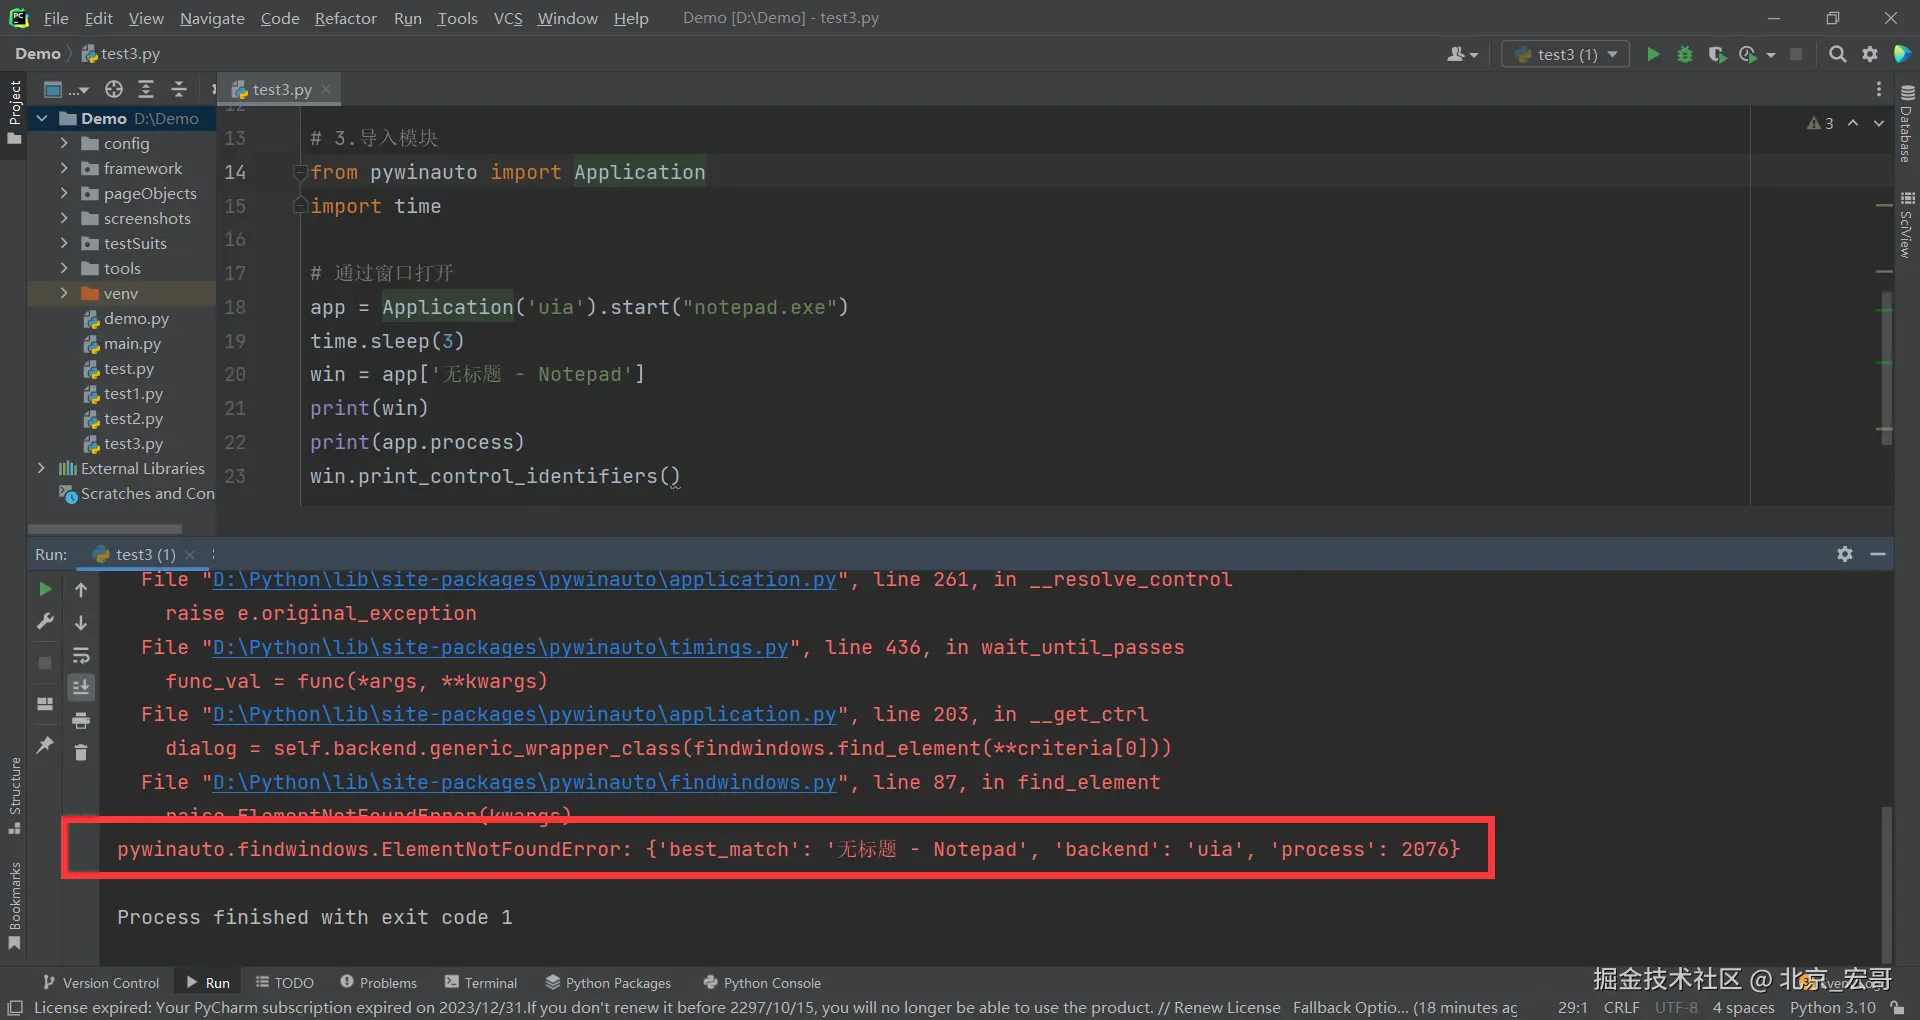Image resolution: width=1920 pixels, height=1020 pixels.
Task: Open the application.py line 203 traceback link
Action: pos(525,714)
